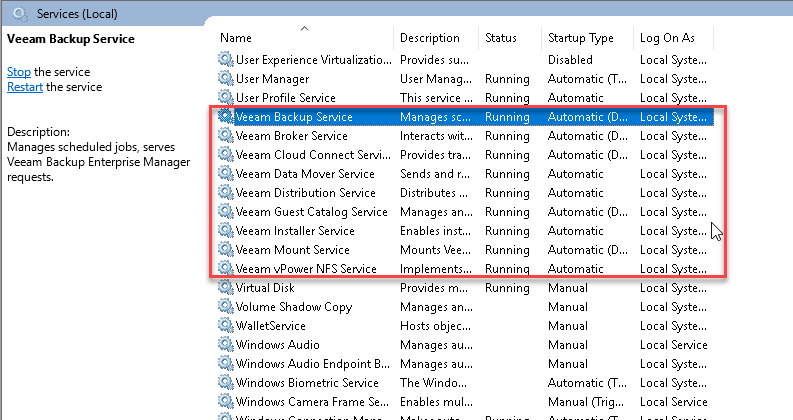The height and width of the screenshot is (420, 793).
Task: Click the Log On As column header
Action: point(665,38)
